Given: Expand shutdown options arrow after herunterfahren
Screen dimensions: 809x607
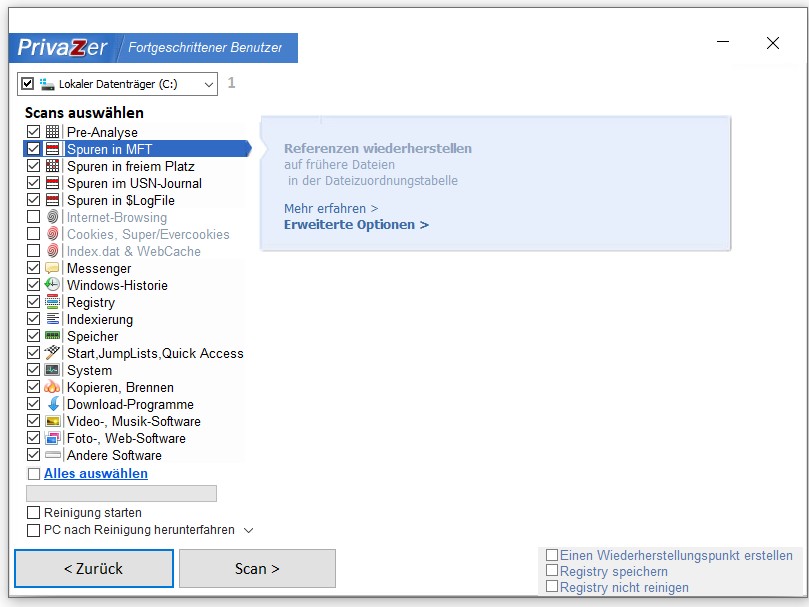Looking at the screenshot, I should [x=248, y=530].
